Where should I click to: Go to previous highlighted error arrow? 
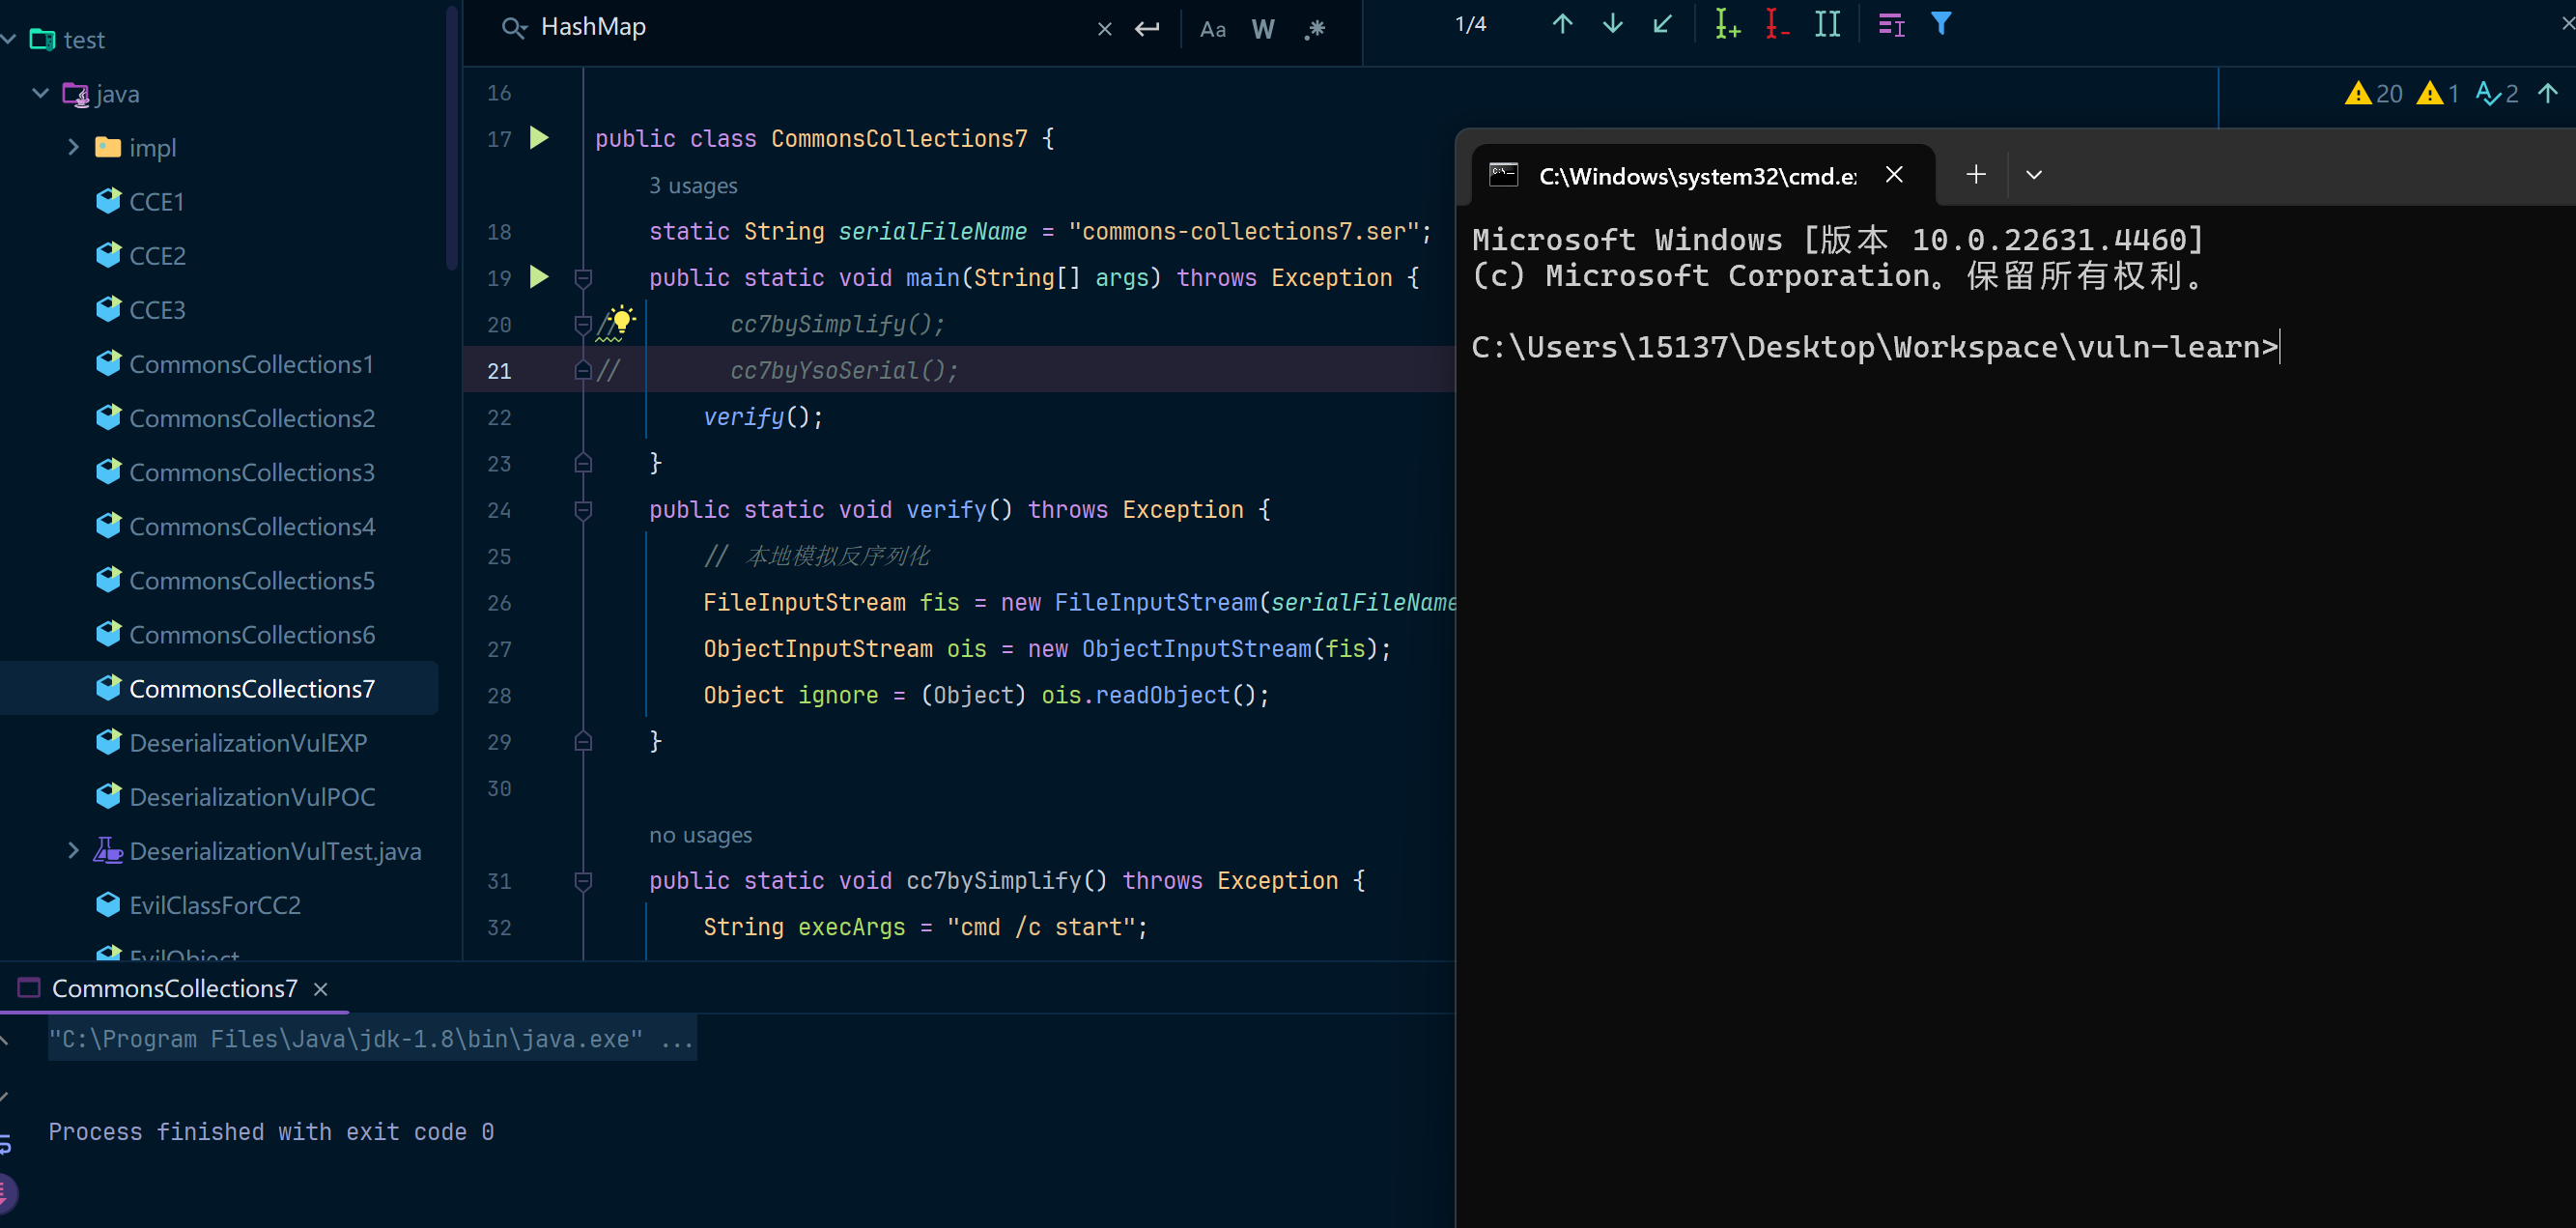coord(2548,93)
